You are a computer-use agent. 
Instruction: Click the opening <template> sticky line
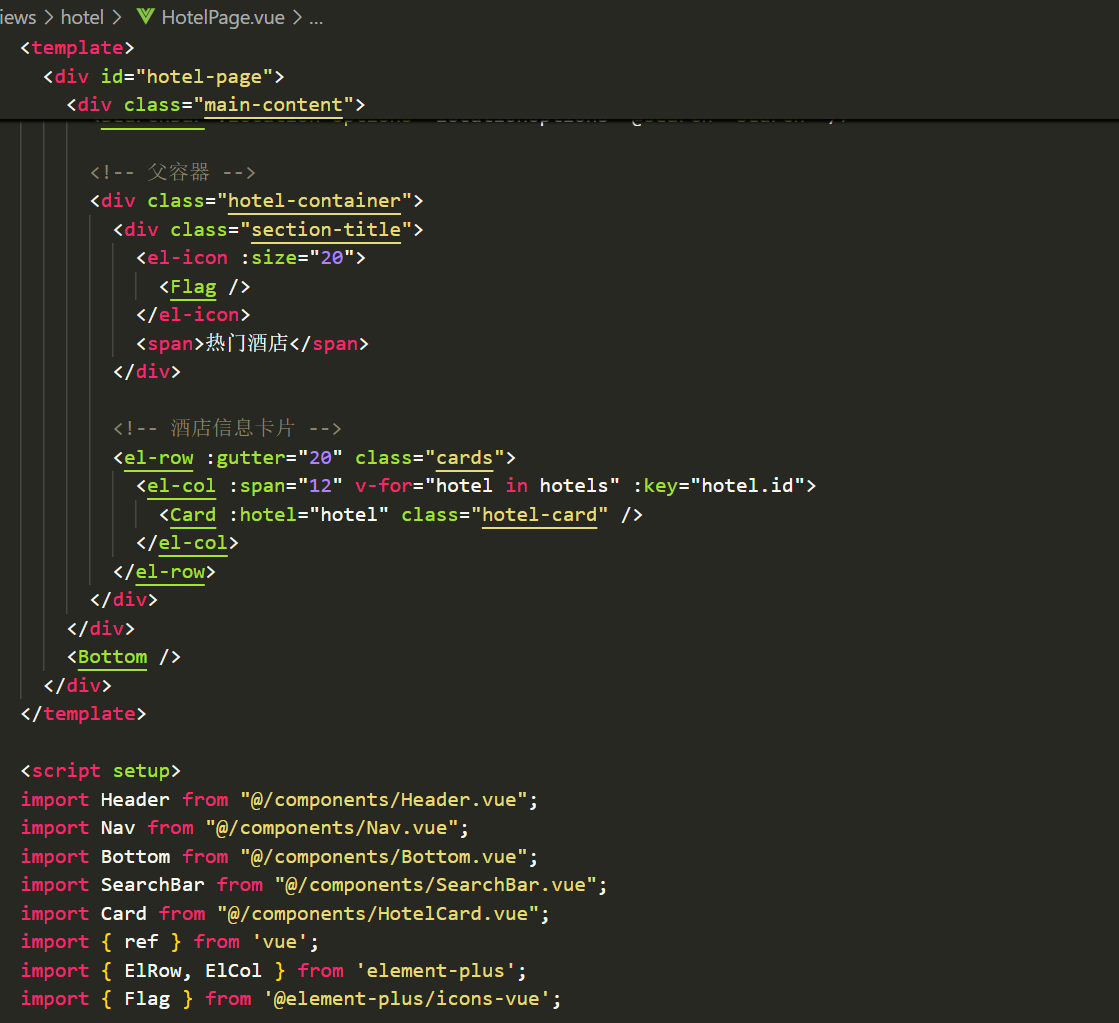point(77,48)
